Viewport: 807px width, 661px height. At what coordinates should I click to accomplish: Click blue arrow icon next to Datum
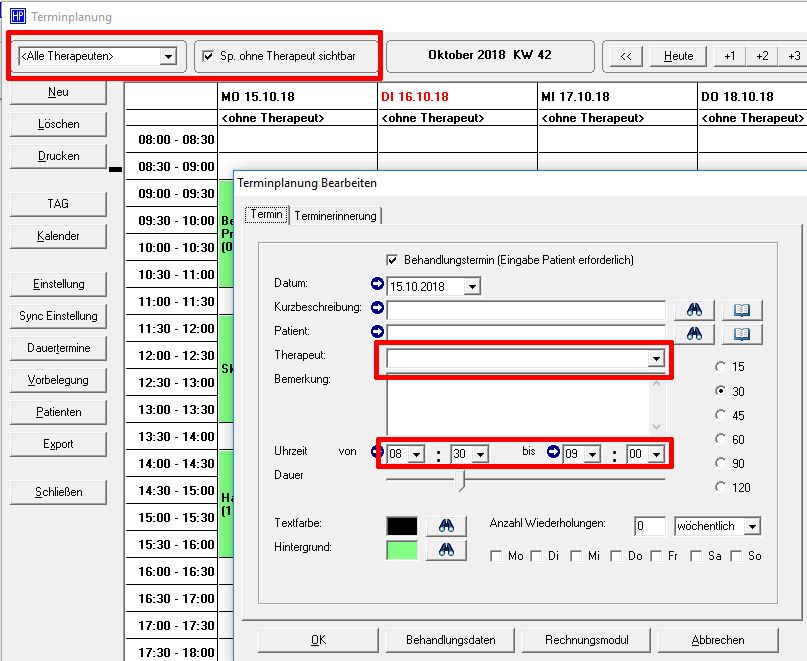click(x=377, y=285)
